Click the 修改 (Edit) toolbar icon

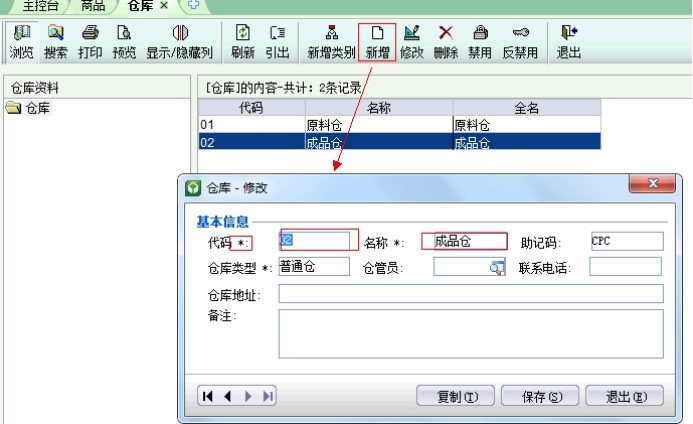[x=411, y=42]
